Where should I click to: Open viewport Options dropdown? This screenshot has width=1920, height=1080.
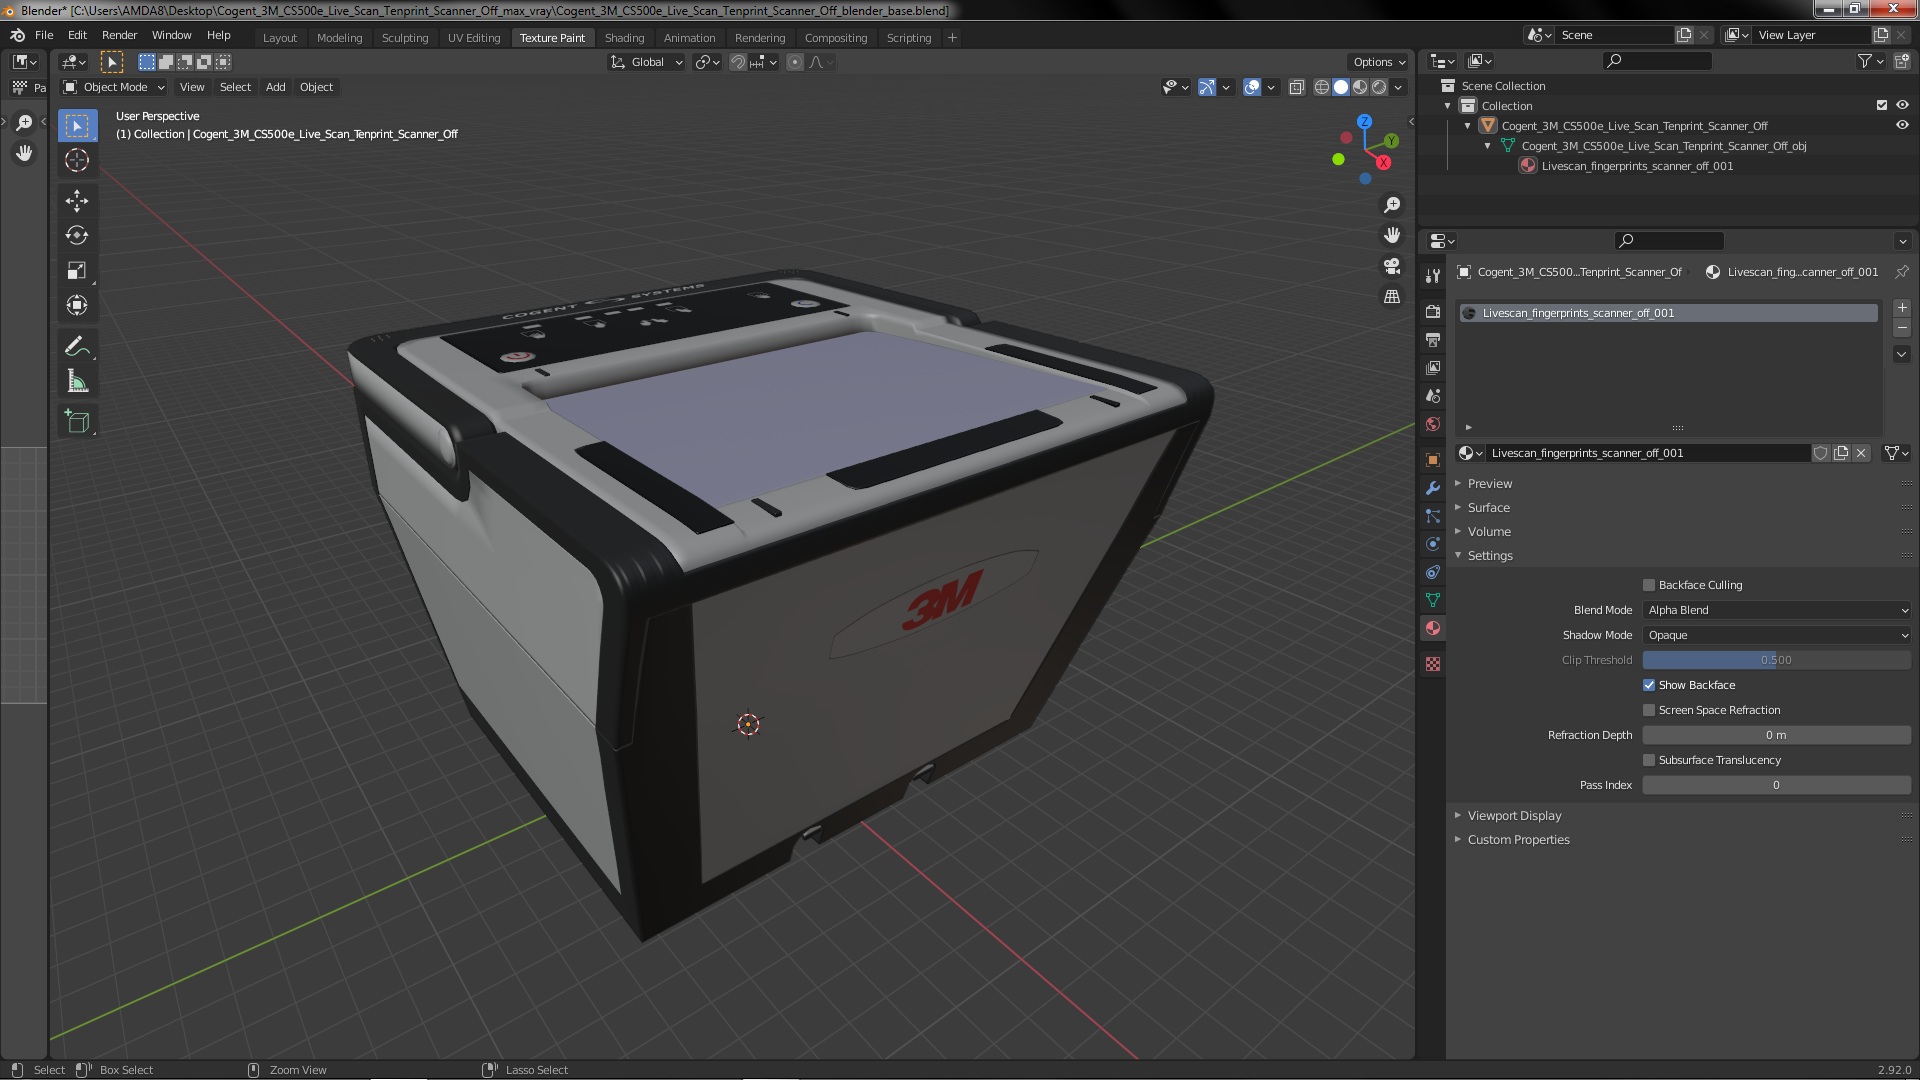click(1379, 62)
